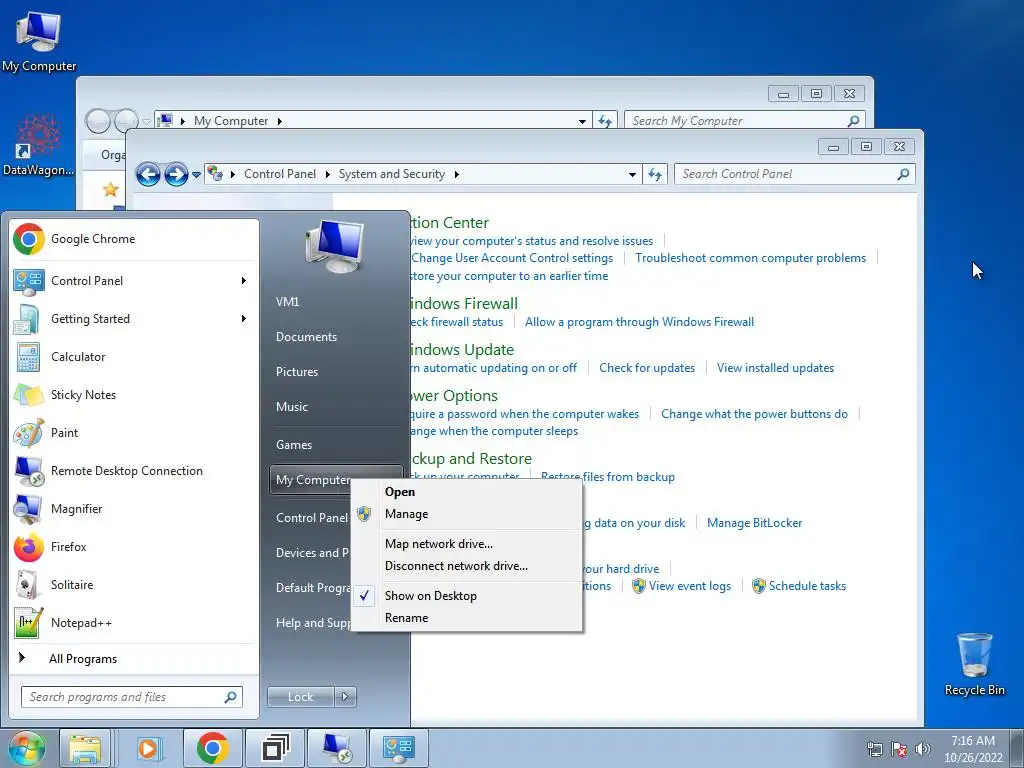
Task: Open recent pages dropdown in Control Panel
Action: tap(196, 175)
